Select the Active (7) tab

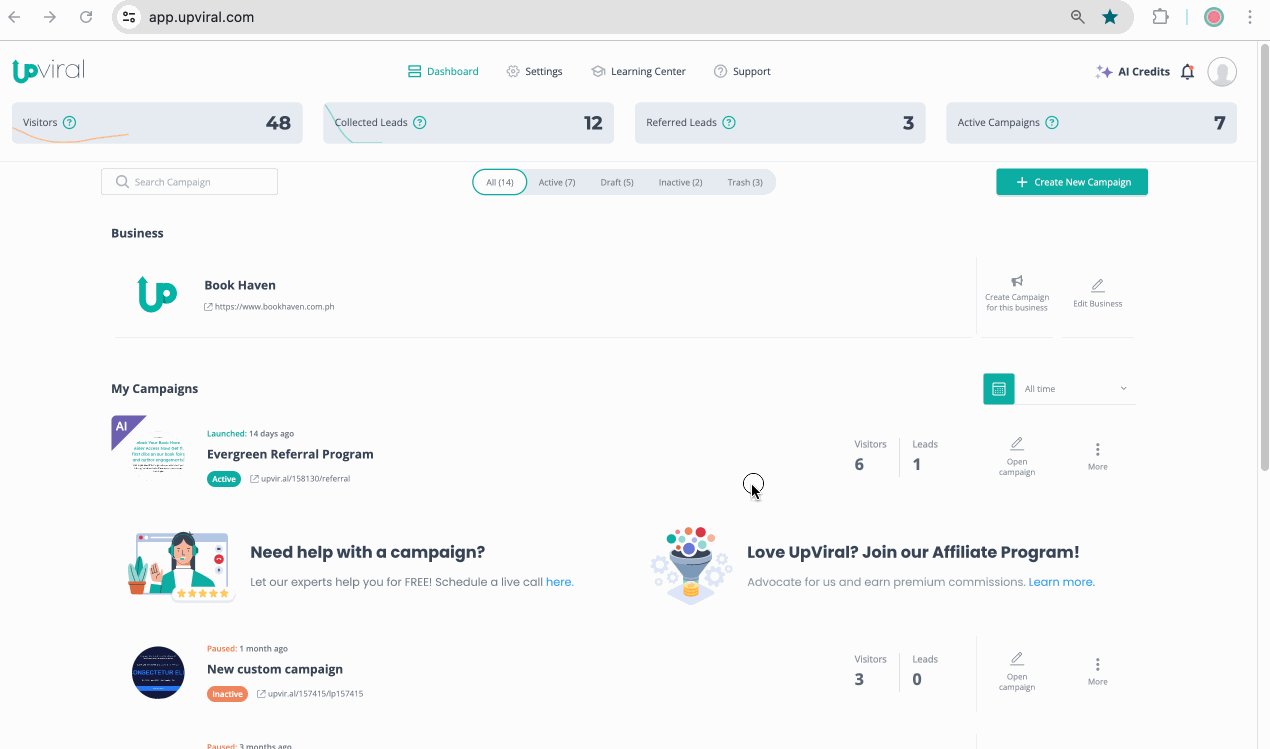pos(557,182)
